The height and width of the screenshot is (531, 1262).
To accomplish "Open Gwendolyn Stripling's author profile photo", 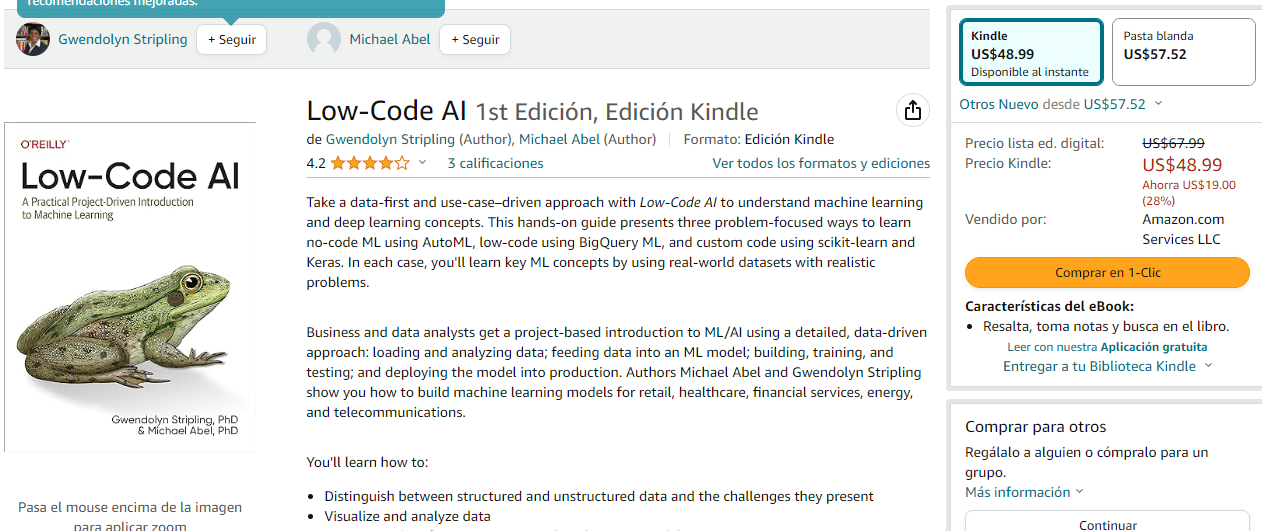I will pos(33,40).
